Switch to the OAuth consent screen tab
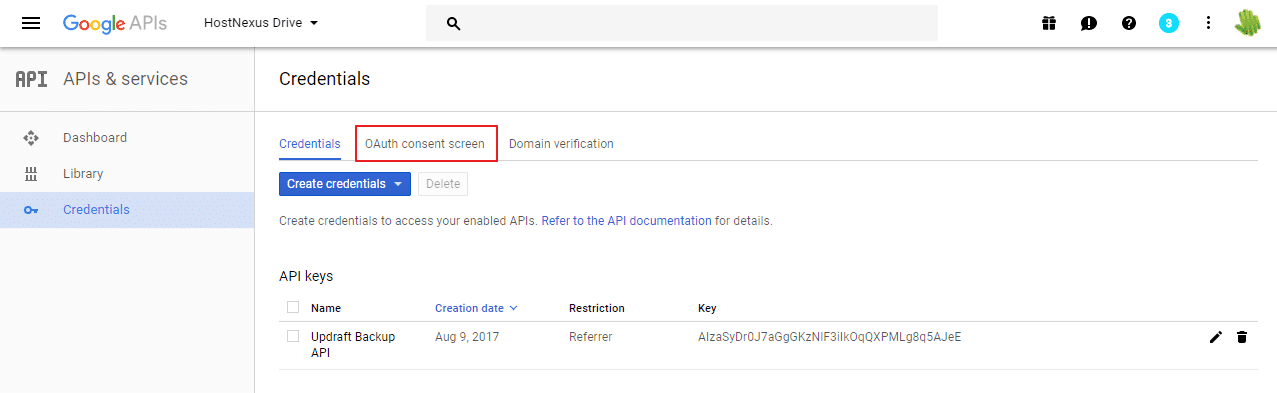The height and width of the screenshot is (393, 1277). (425, 144)
